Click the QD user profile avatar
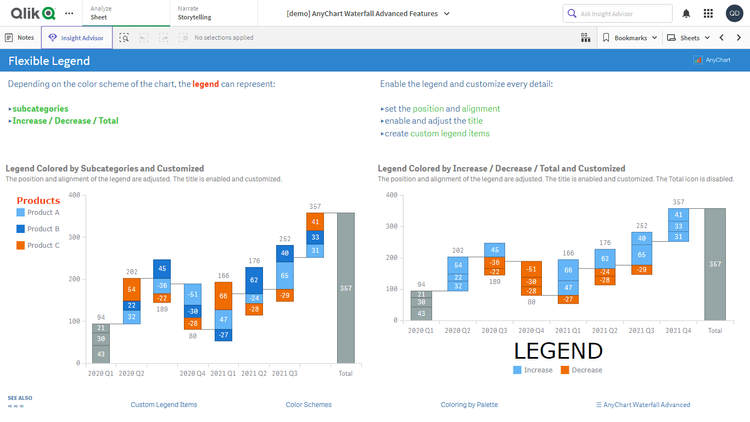This screenshot has height=422, width=750. tap(736, 13)
